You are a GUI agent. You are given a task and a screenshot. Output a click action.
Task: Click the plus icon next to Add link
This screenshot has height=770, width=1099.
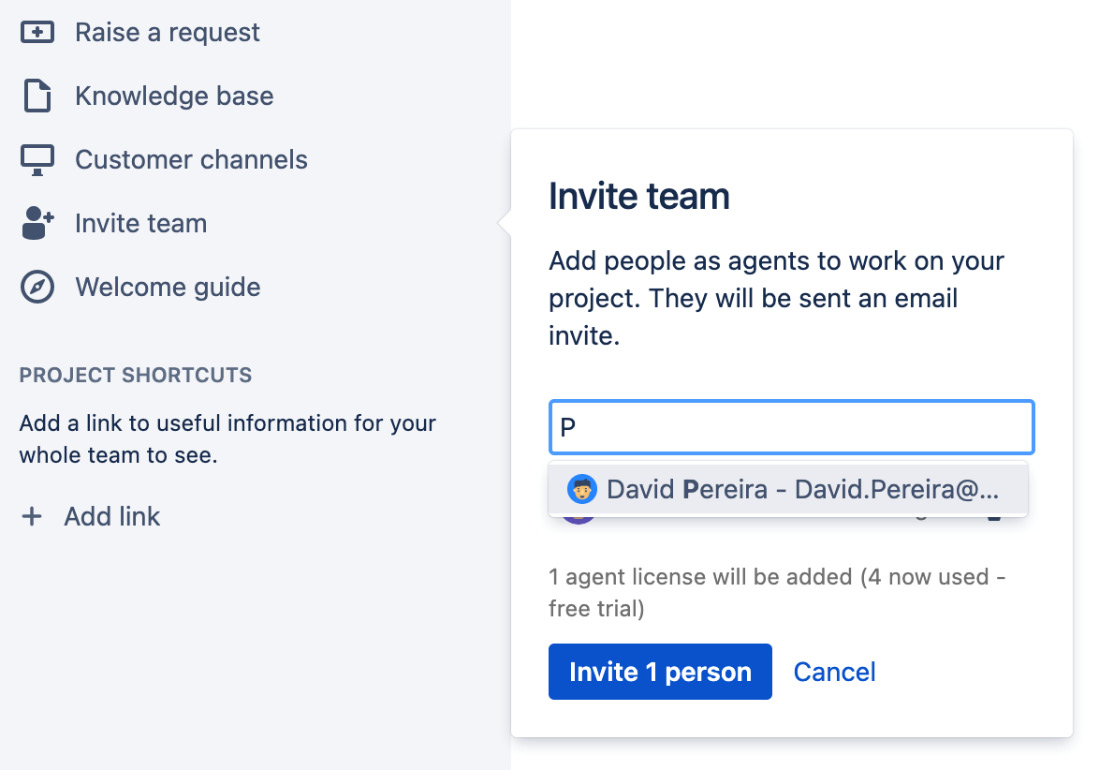click(x=33, y=516)
